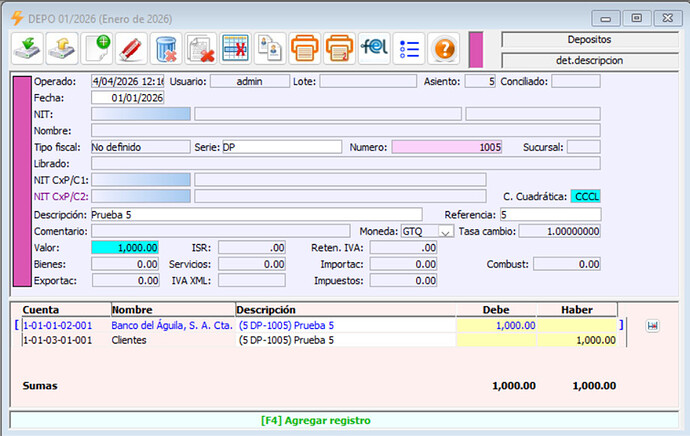Click the document with red X icon
Screen dimensions: 690x436
(201, 48)
